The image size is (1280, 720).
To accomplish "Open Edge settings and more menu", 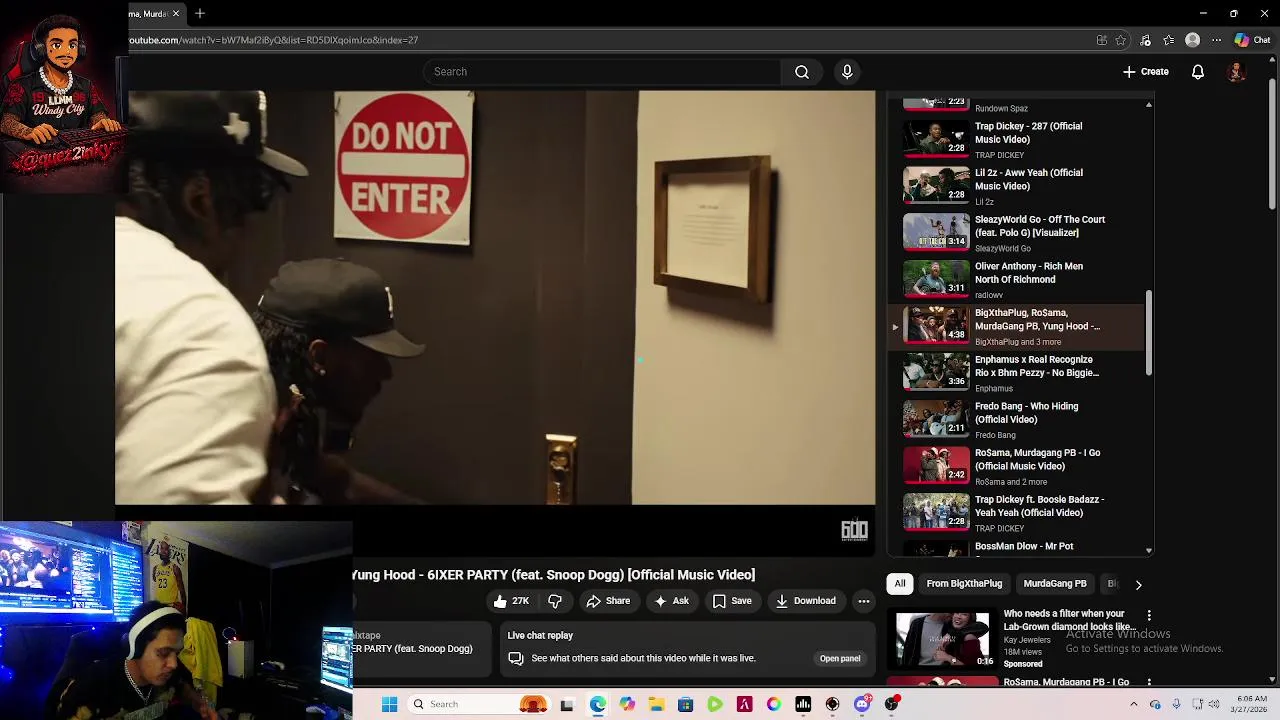I will point(1216,40).
